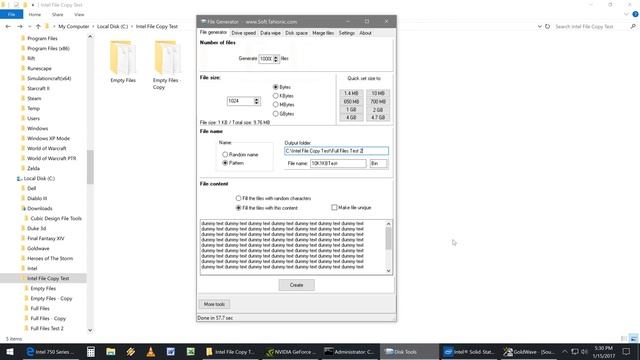Adjust the file size value spinner

tap(256, 101)
